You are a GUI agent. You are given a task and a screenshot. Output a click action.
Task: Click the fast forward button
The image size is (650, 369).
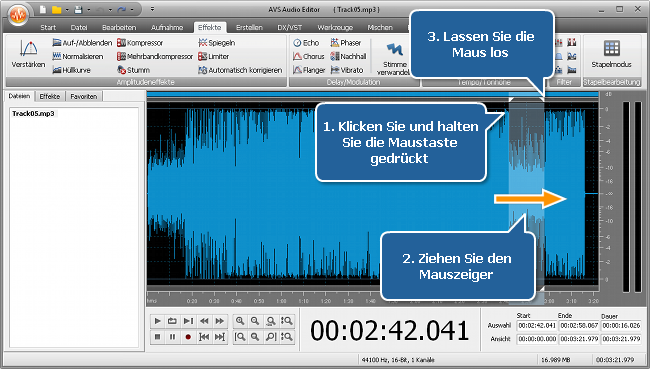[x=219, y=321]
